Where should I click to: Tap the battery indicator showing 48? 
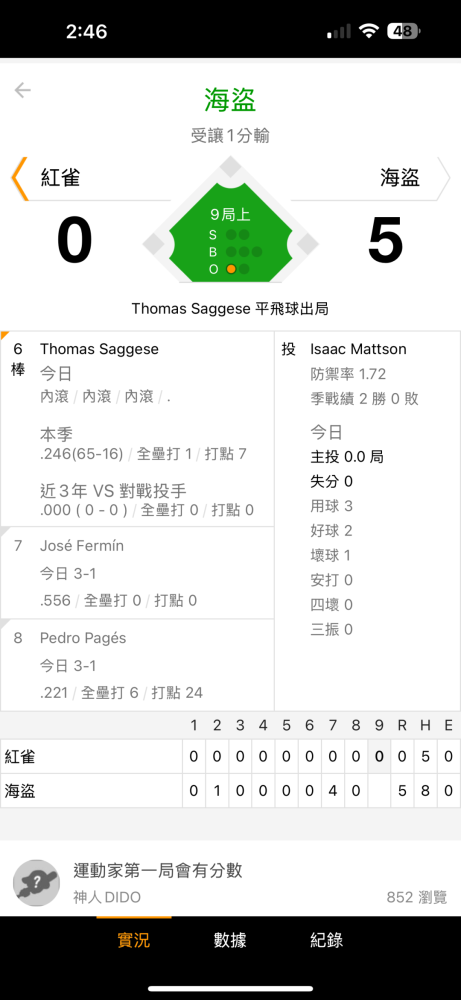[x=404, y=31]
